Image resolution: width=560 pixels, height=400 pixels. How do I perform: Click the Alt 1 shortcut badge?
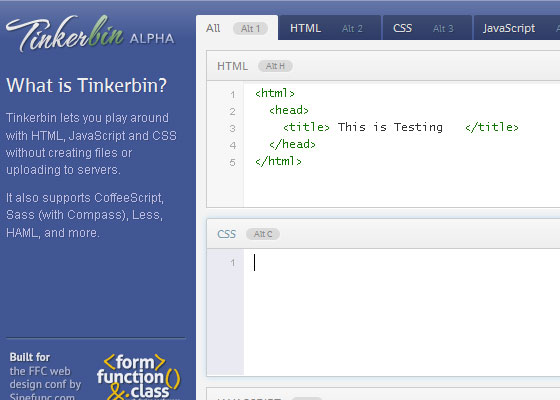click(x=250, y=28)
